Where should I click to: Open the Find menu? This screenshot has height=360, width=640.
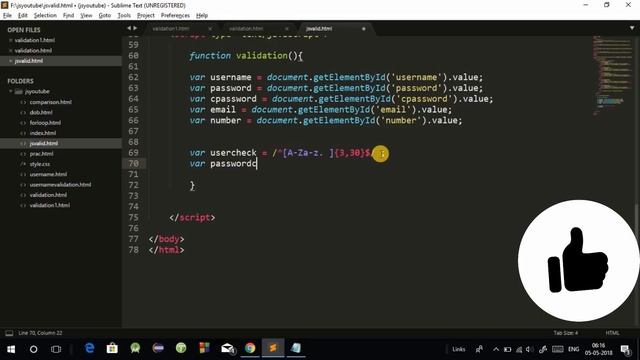(68, 16)
